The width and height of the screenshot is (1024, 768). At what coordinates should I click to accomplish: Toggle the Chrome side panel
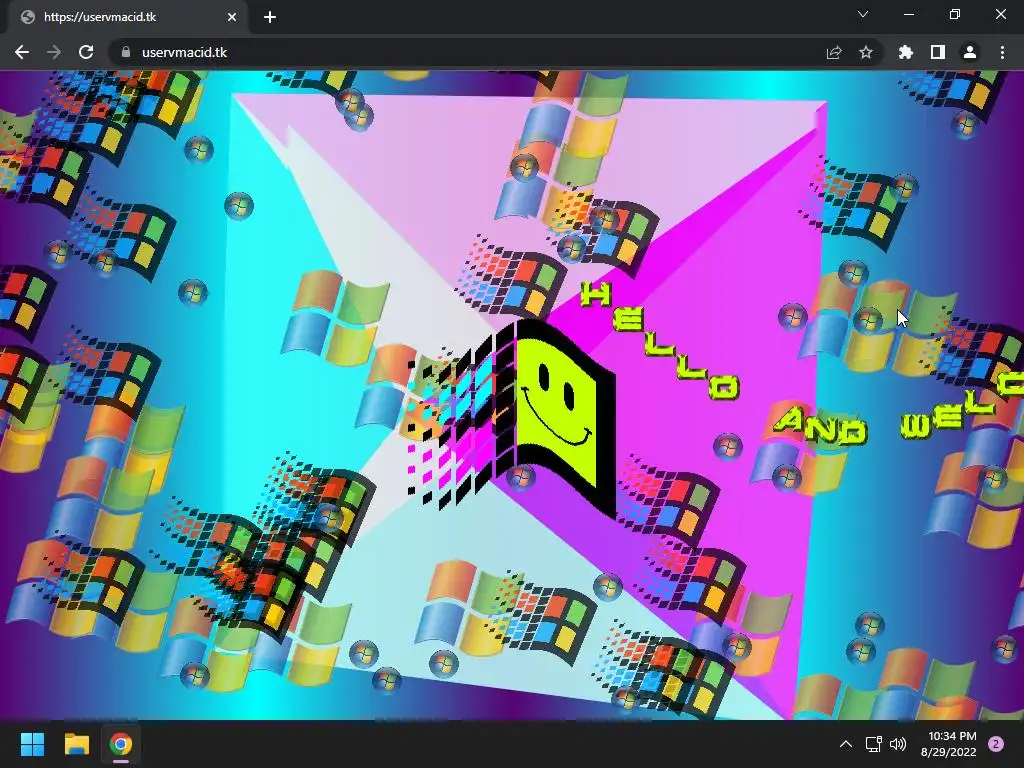[x=938, y=52]
